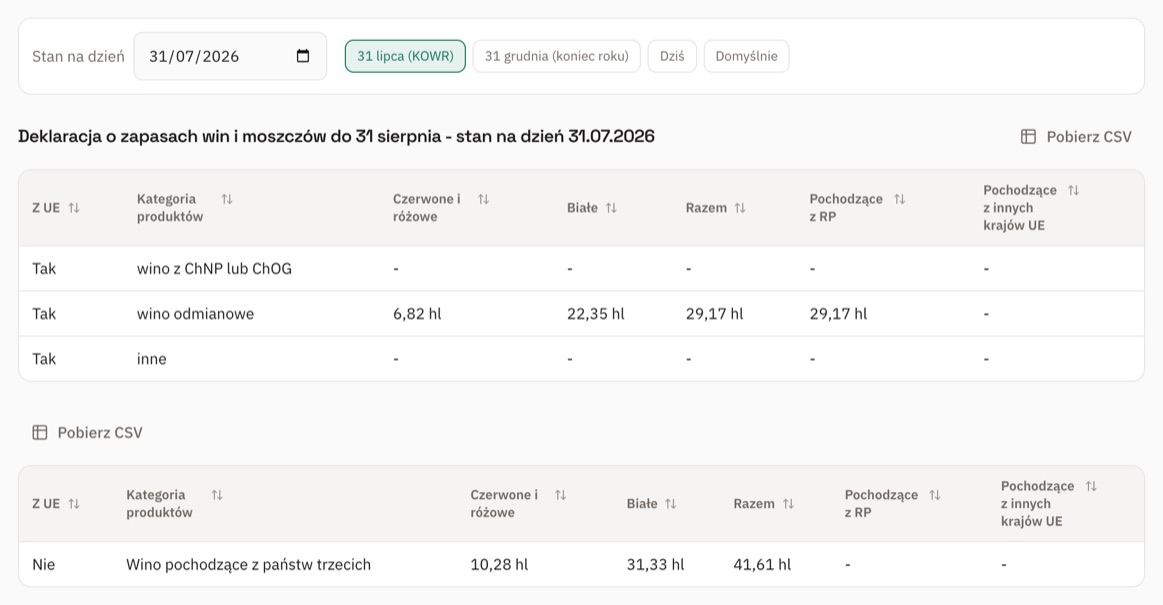This screenshot has width=1163, height=605.
Task: Sort top table by Kategoria produktów
Action: [x=227, y=199]
